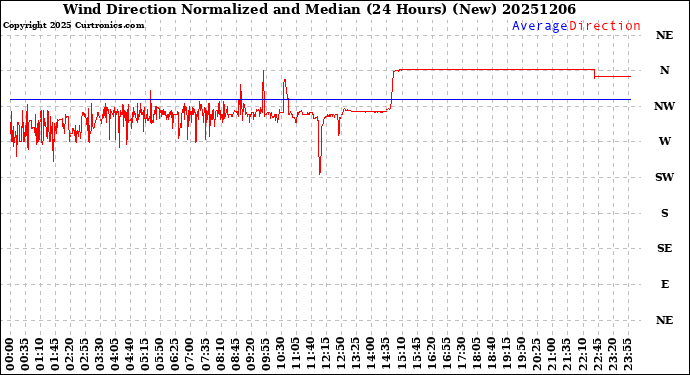The image size is (690, 375).
Task: Click the chart title text
Action: [319, 9]
